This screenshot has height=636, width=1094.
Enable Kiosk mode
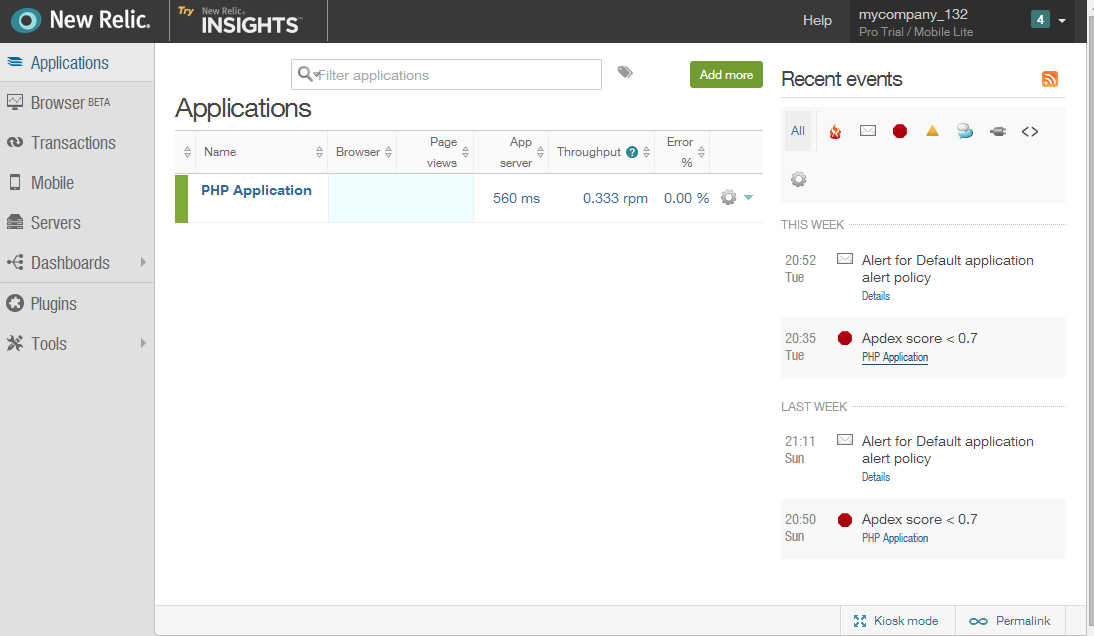(x=896, y=621)
